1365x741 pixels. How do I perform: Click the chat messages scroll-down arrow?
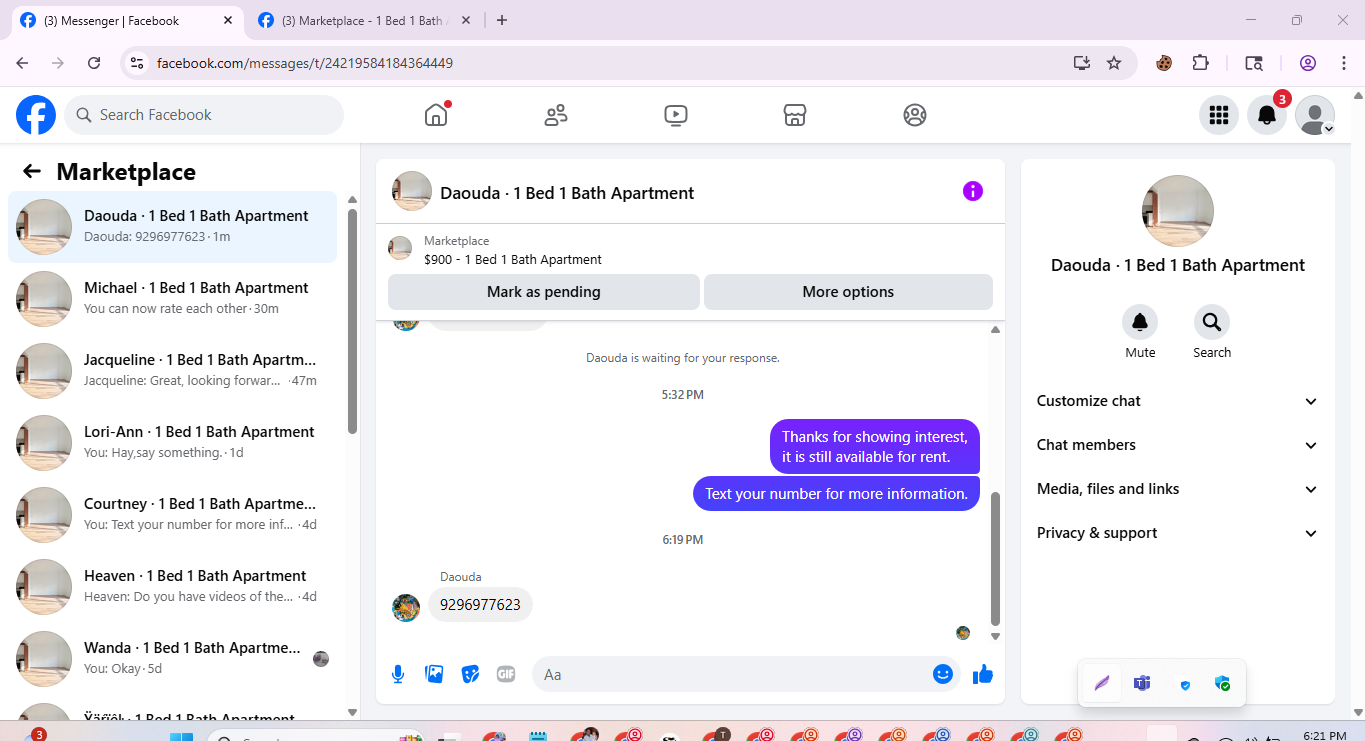pos(995,636)
